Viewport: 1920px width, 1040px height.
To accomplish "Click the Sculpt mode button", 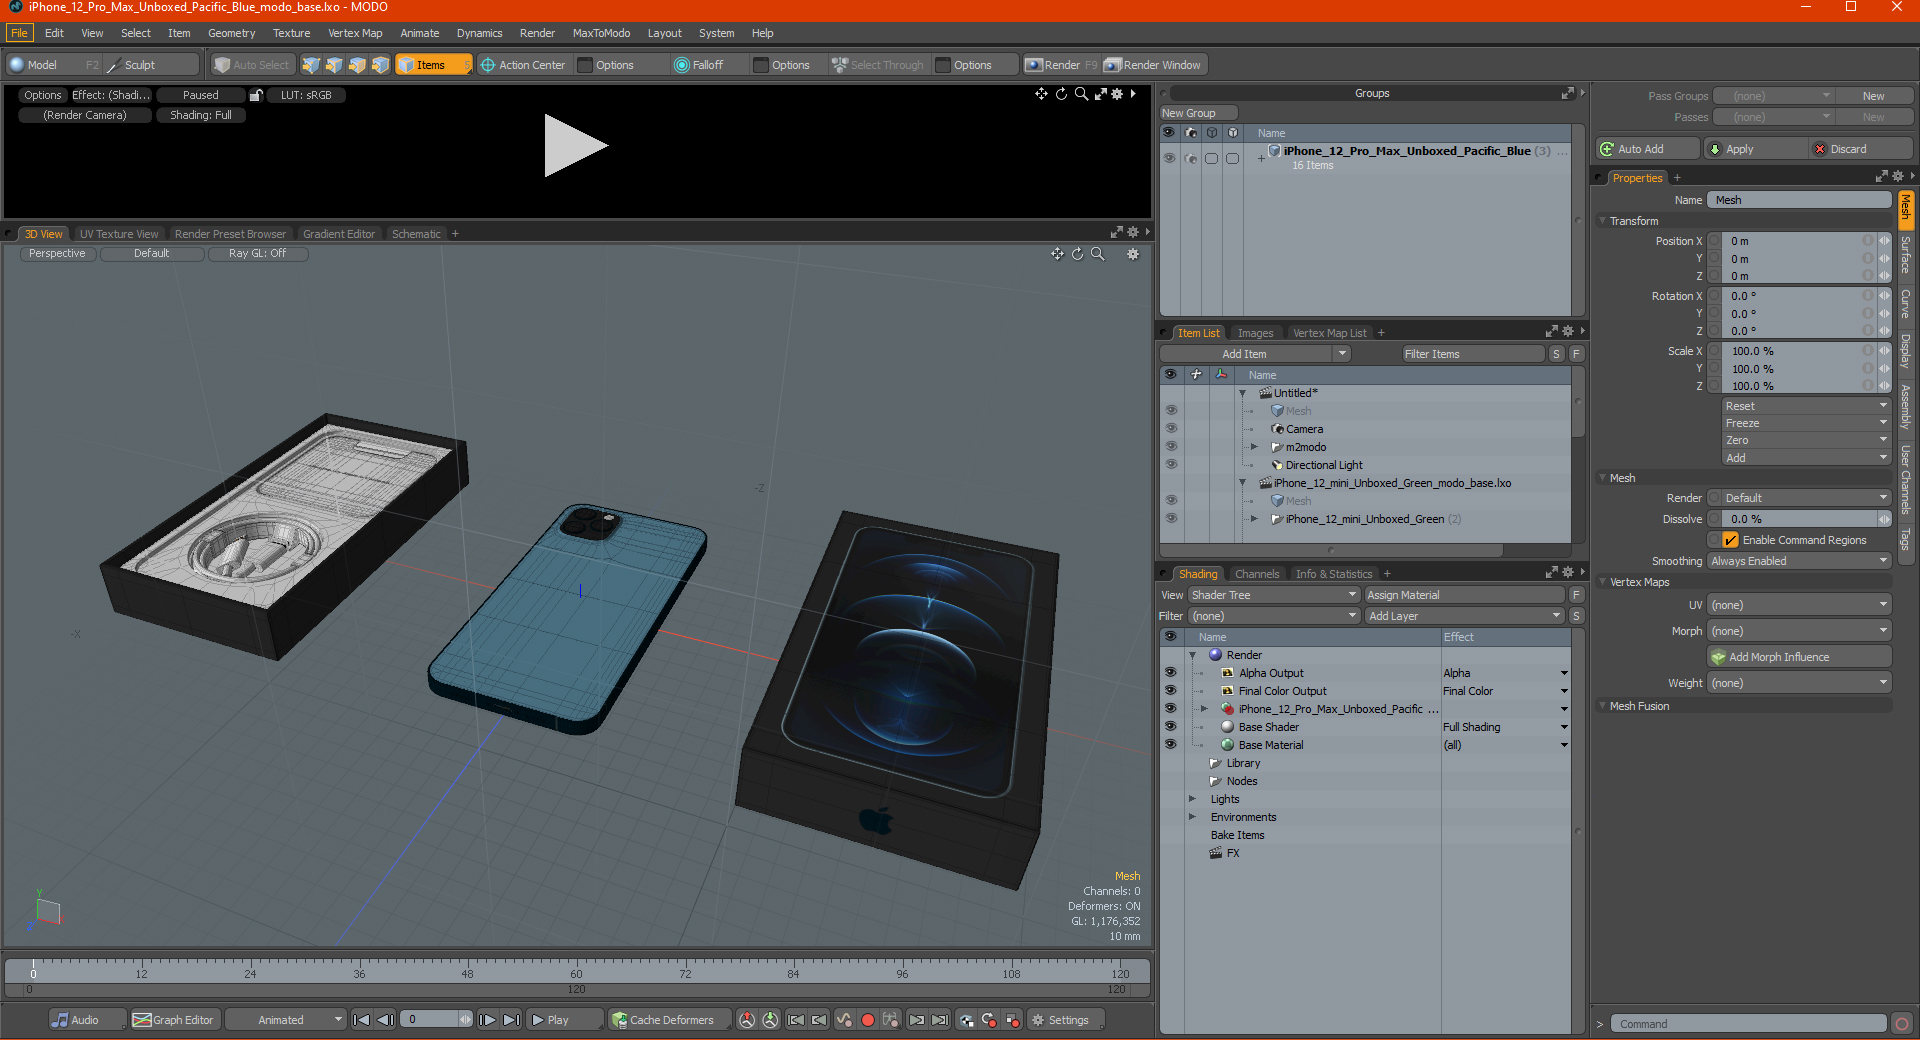I will click(x=150, y=65).
